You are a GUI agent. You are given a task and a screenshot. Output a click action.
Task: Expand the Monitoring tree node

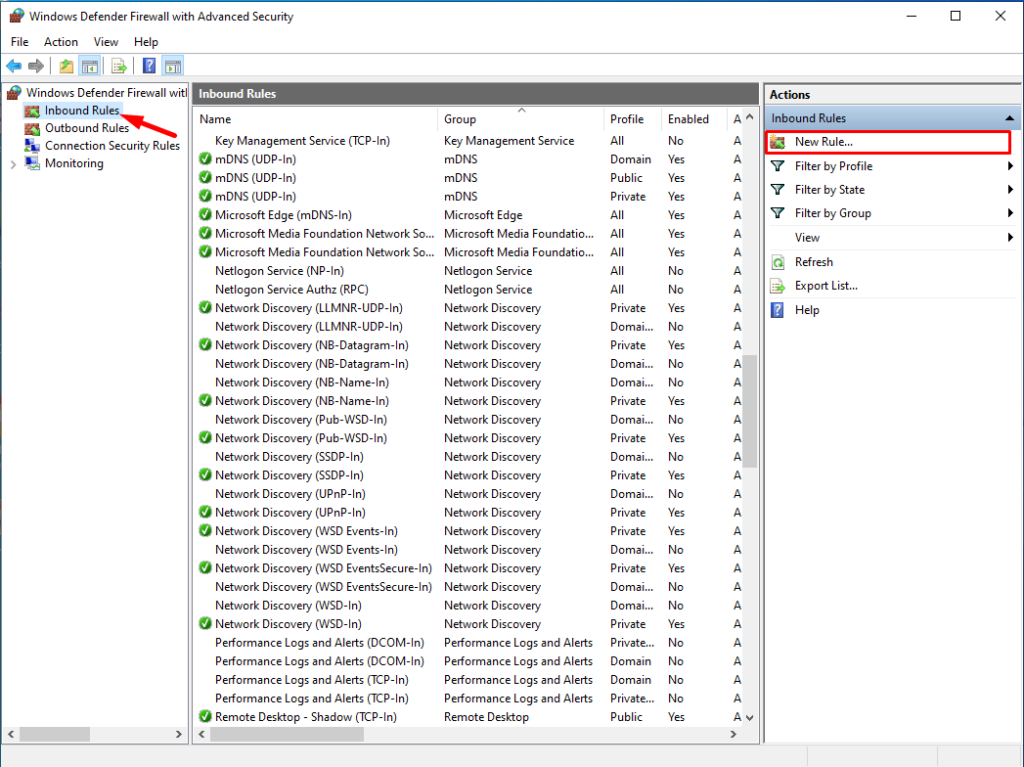click(13, 165)
